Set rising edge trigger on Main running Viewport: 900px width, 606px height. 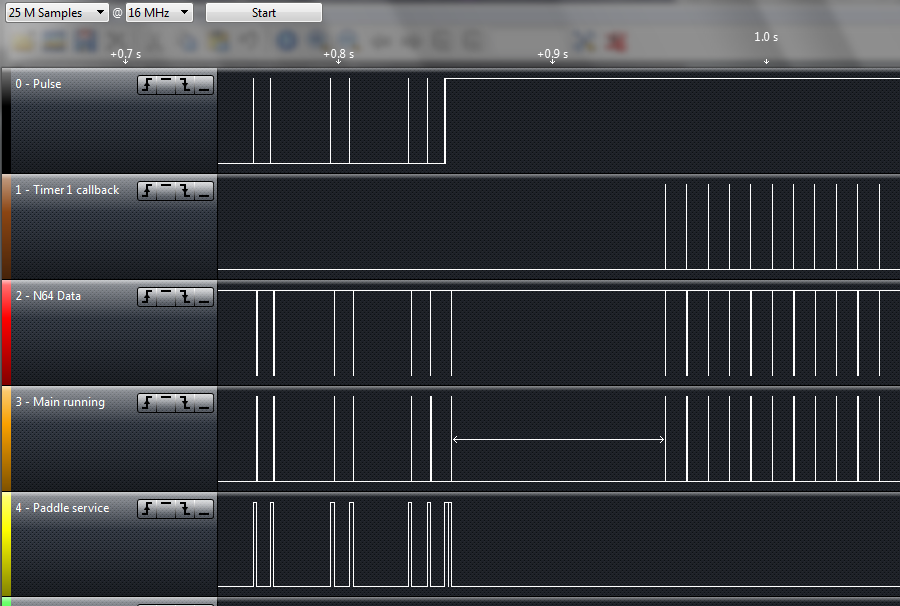coord(148,403)
